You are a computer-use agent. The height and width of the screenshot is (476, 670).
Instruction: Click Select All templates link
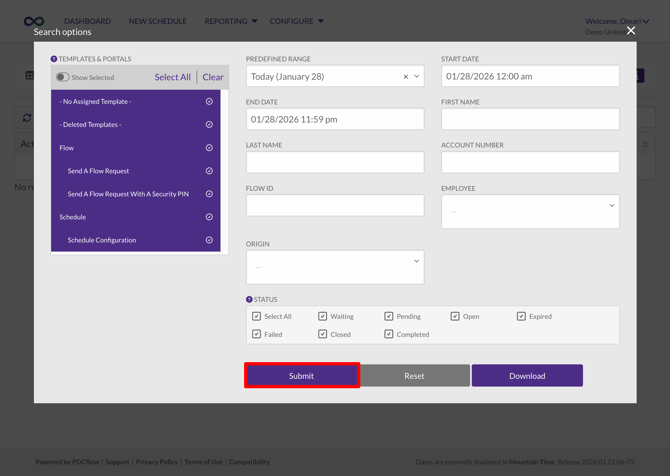click(x=173, y=77)
